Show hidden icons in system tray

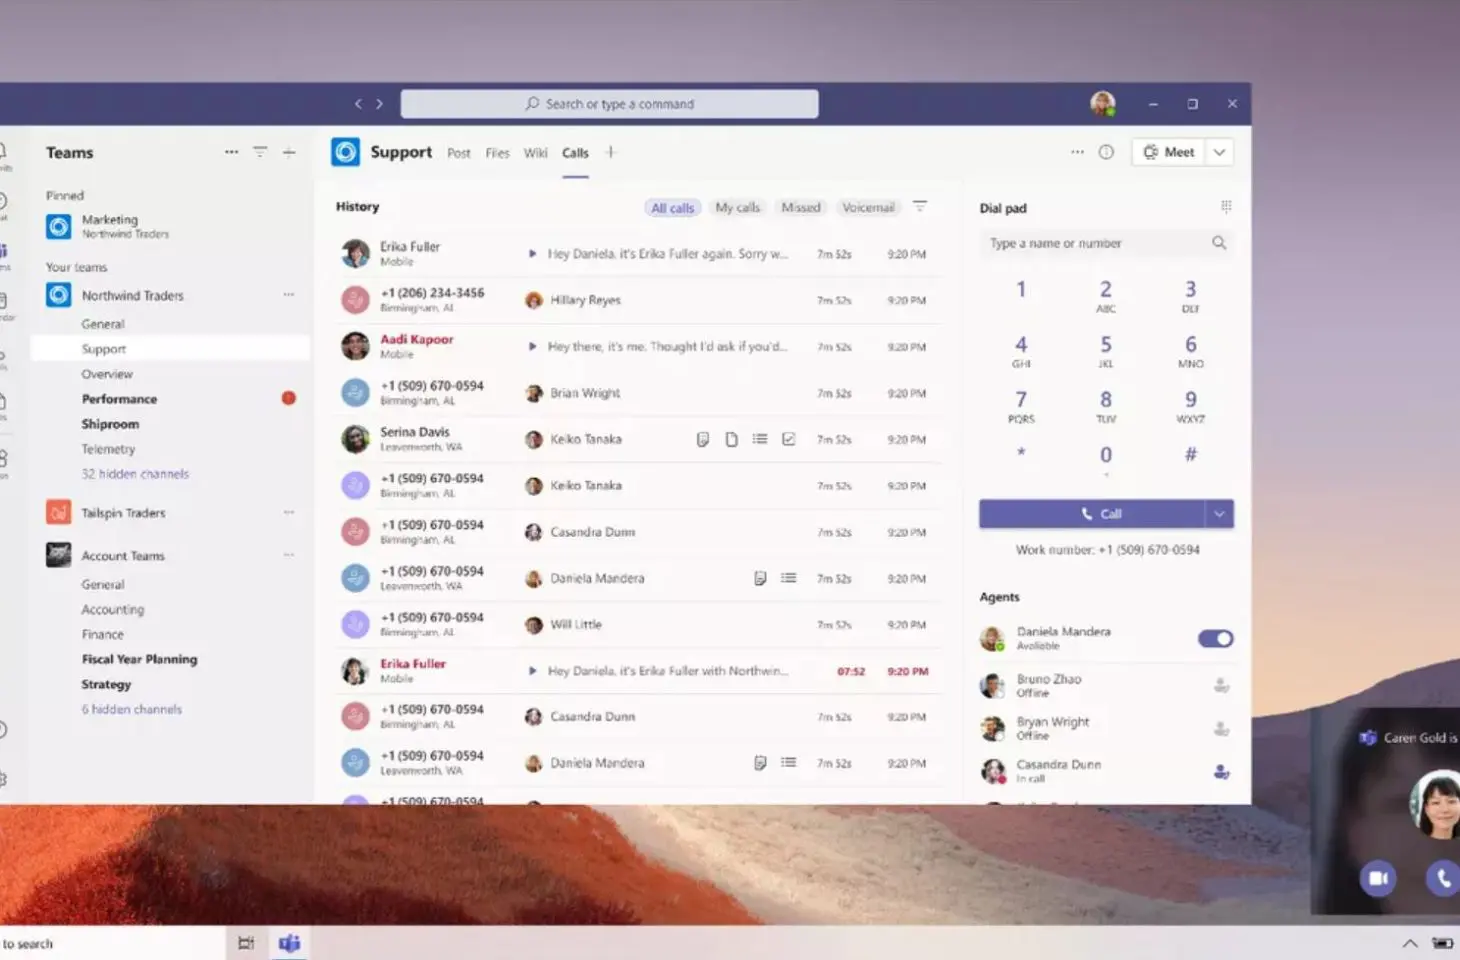pyautogui.click(x=1409, y=943)
